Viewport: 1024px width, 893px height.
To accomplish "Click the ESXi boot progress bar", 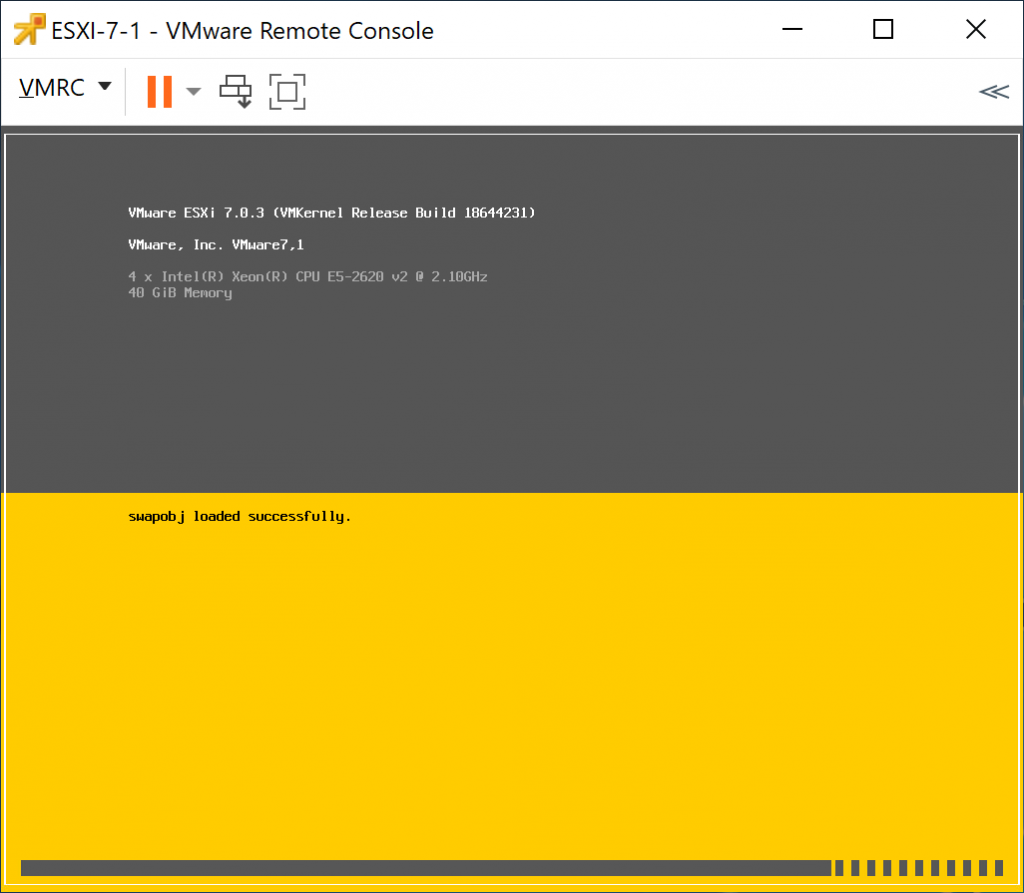I will tap(512, 868).
